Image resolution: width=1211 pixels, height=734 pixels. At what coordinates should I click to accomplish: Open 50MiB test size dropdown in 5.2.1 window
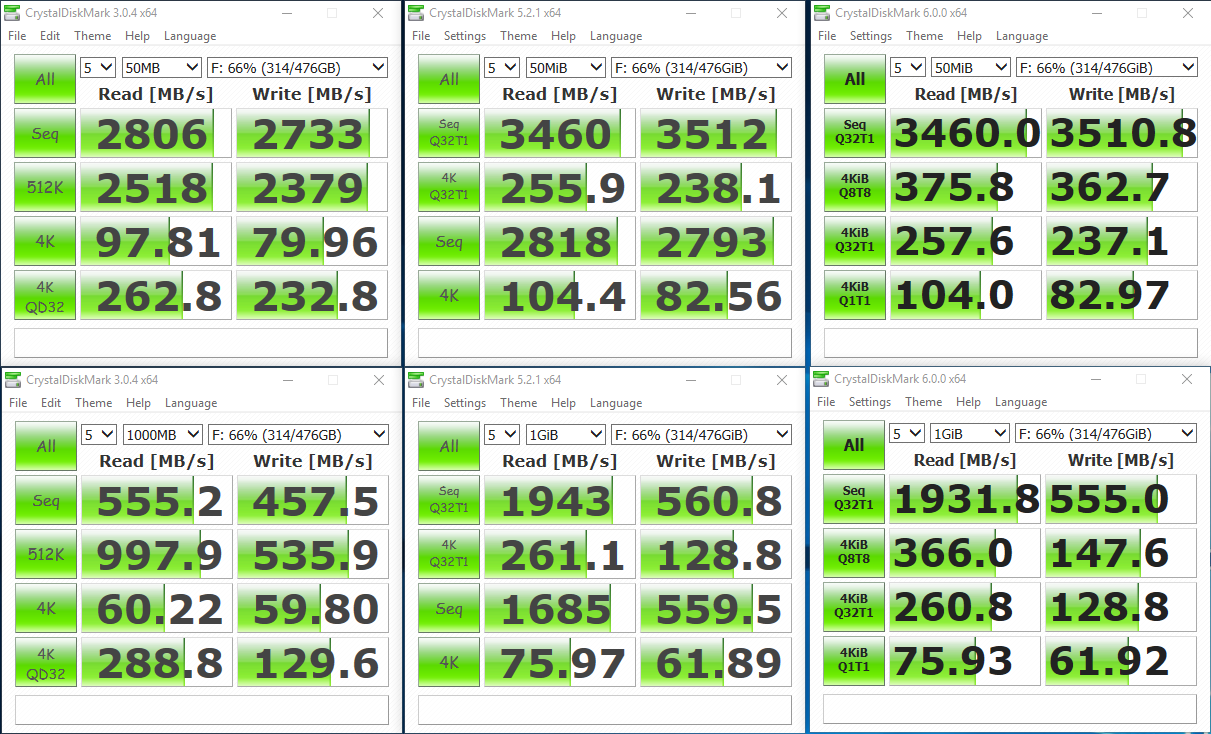[x=565, y=68]
